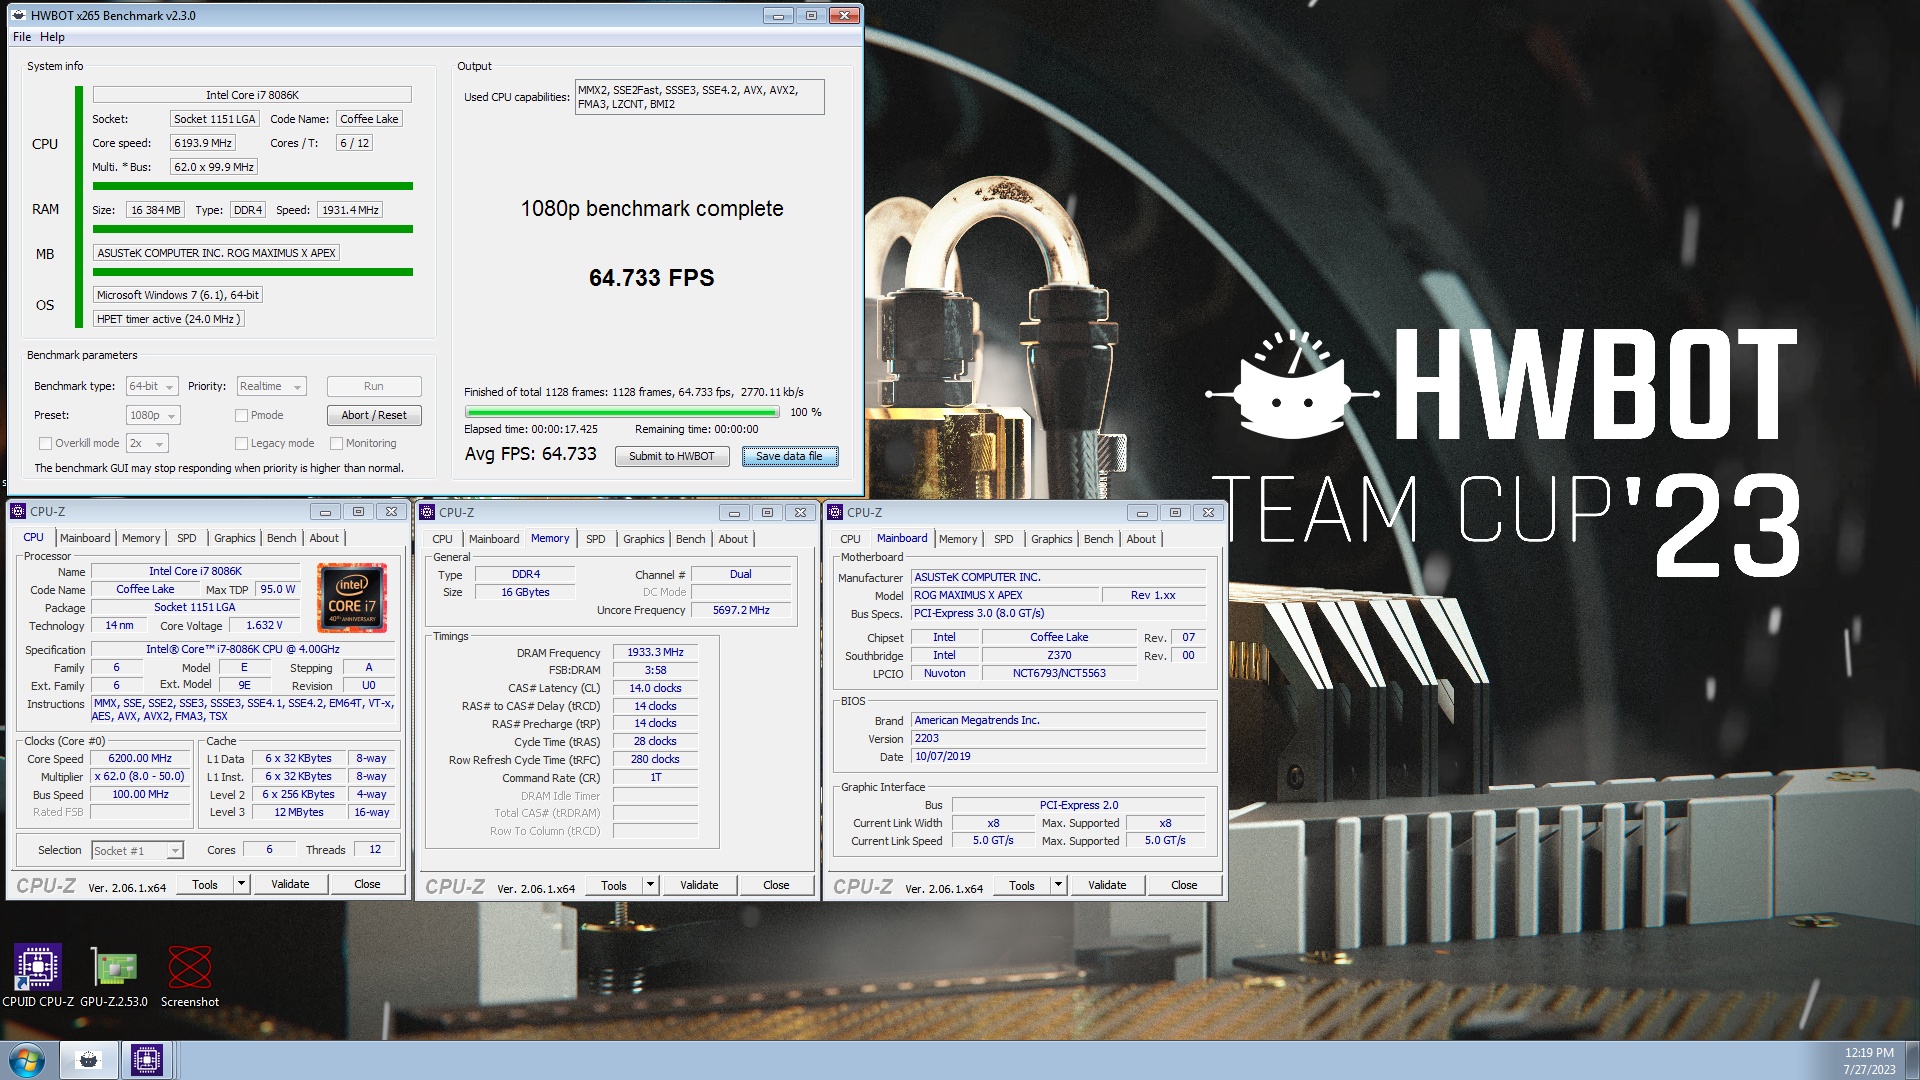This screenshot has width=1920, height=1080.
Task: Open GPU-Z.2.53.0 desktop shortcut
Action: 114,975
